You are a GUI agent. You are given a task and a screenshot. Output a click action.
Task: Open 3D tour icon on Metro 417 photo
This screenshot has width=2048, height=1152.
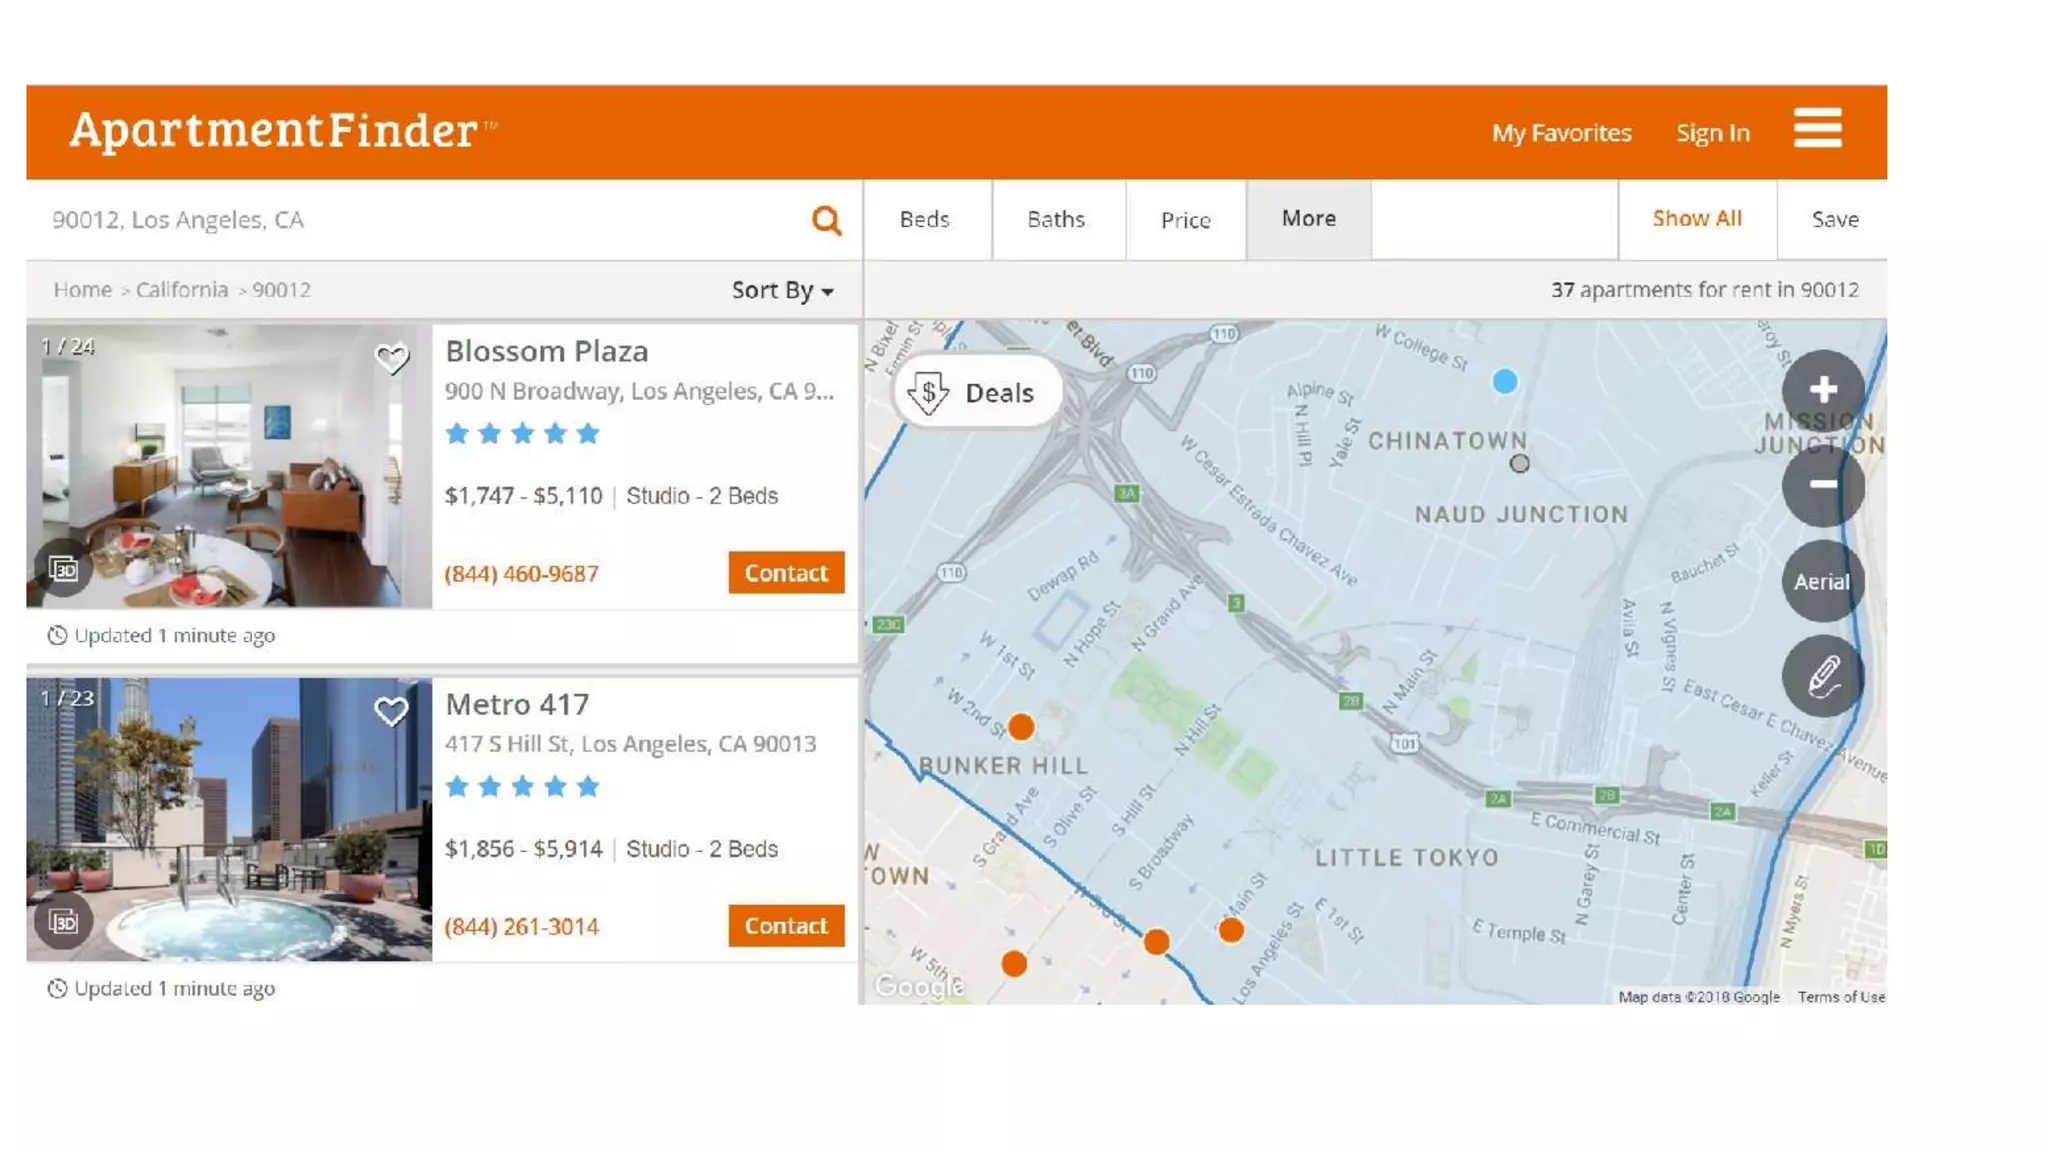(64, 921)
